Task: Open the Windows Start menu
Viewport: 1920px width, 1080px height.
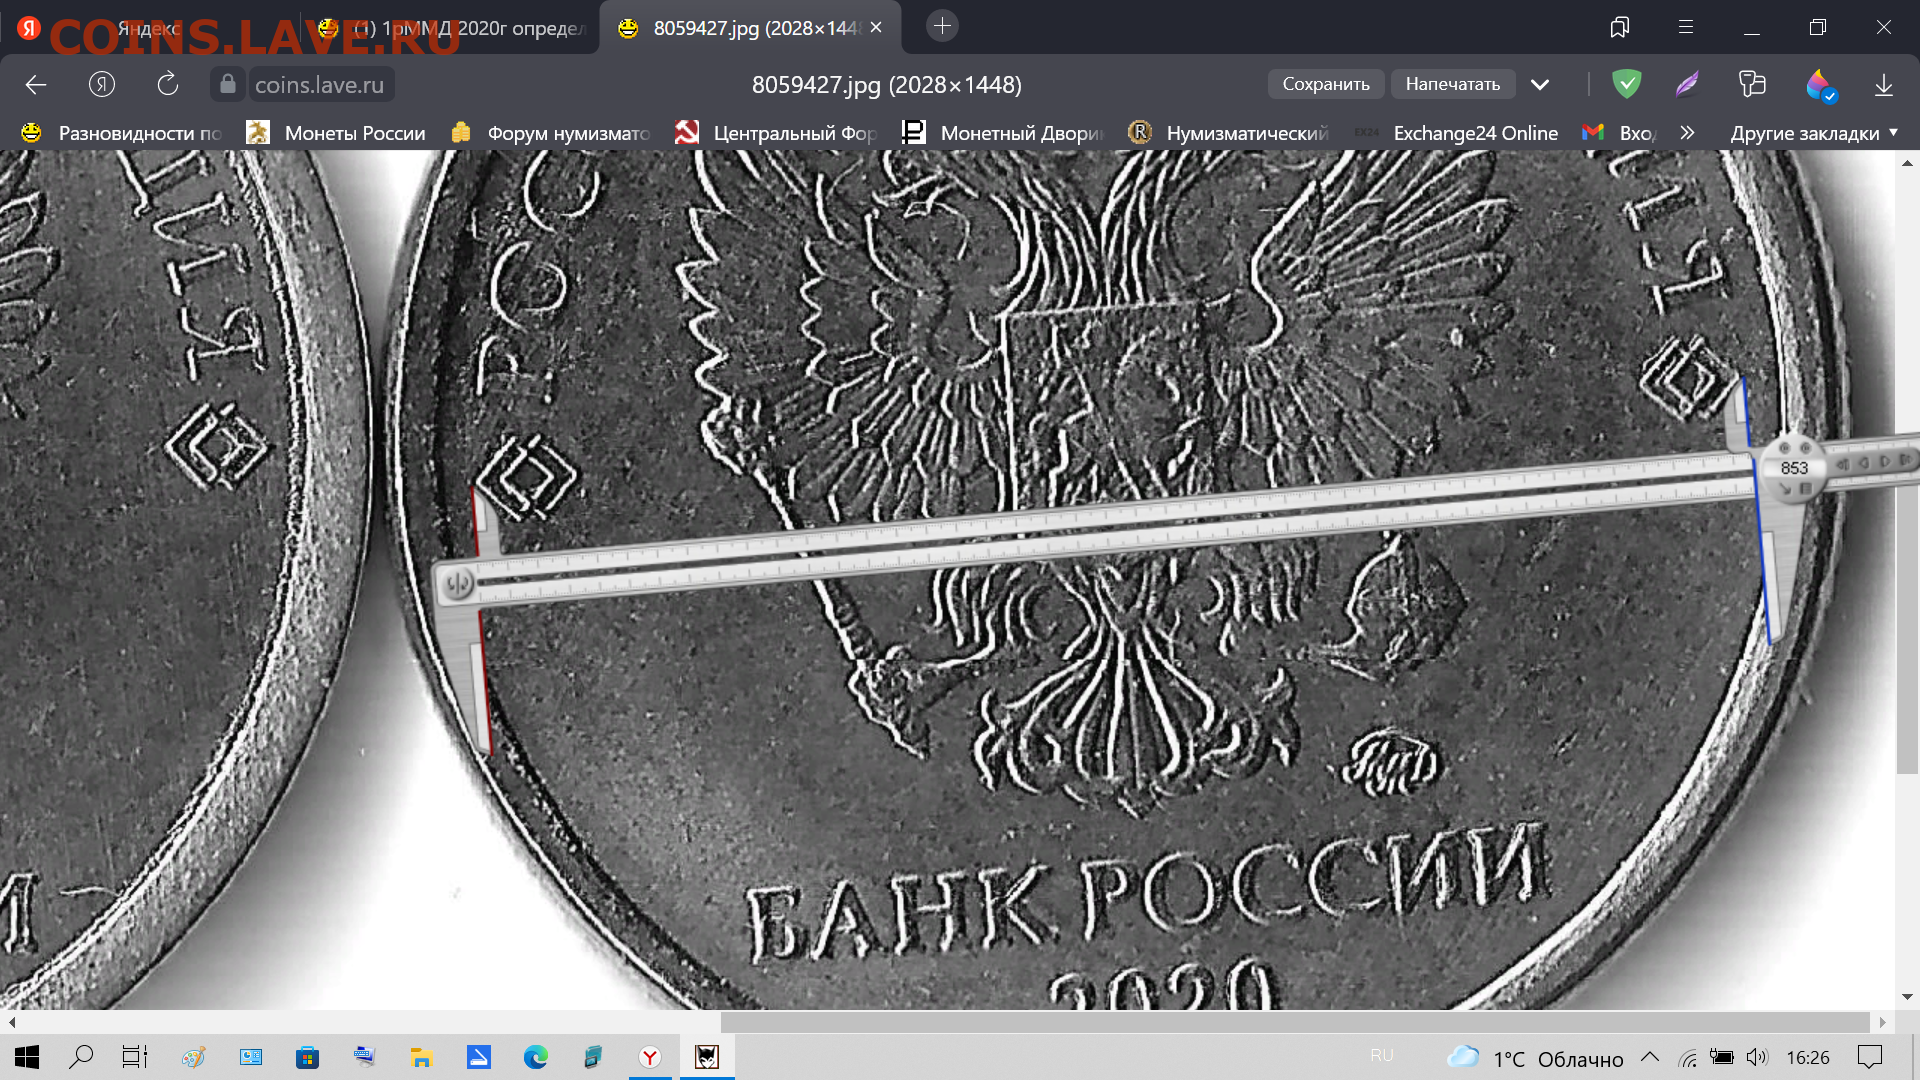Action: coord(27,1057)
